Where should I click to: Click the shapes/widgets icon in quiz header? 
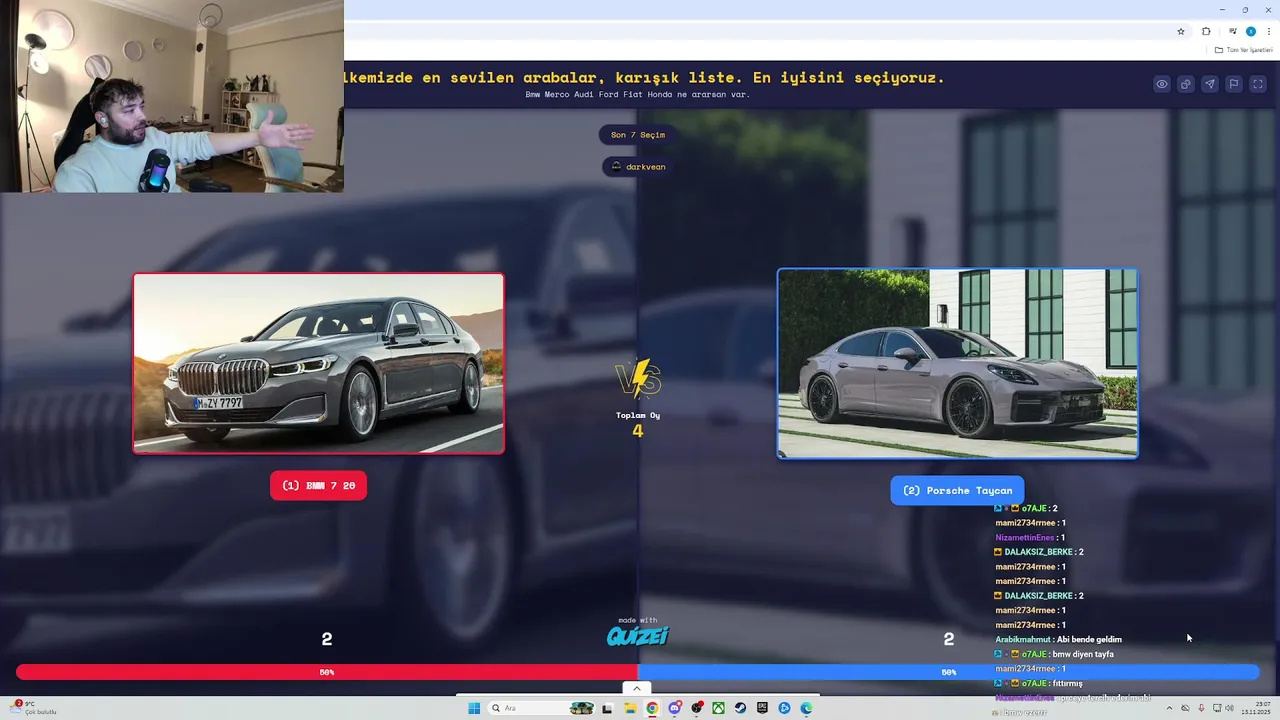coord(1186,84)
